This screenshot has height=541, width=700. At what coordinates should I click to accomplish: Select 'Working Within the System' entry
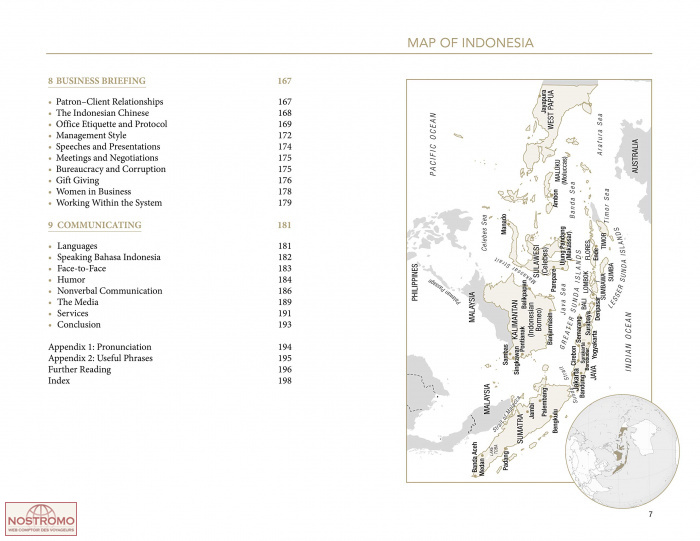[x=109, y=203]
